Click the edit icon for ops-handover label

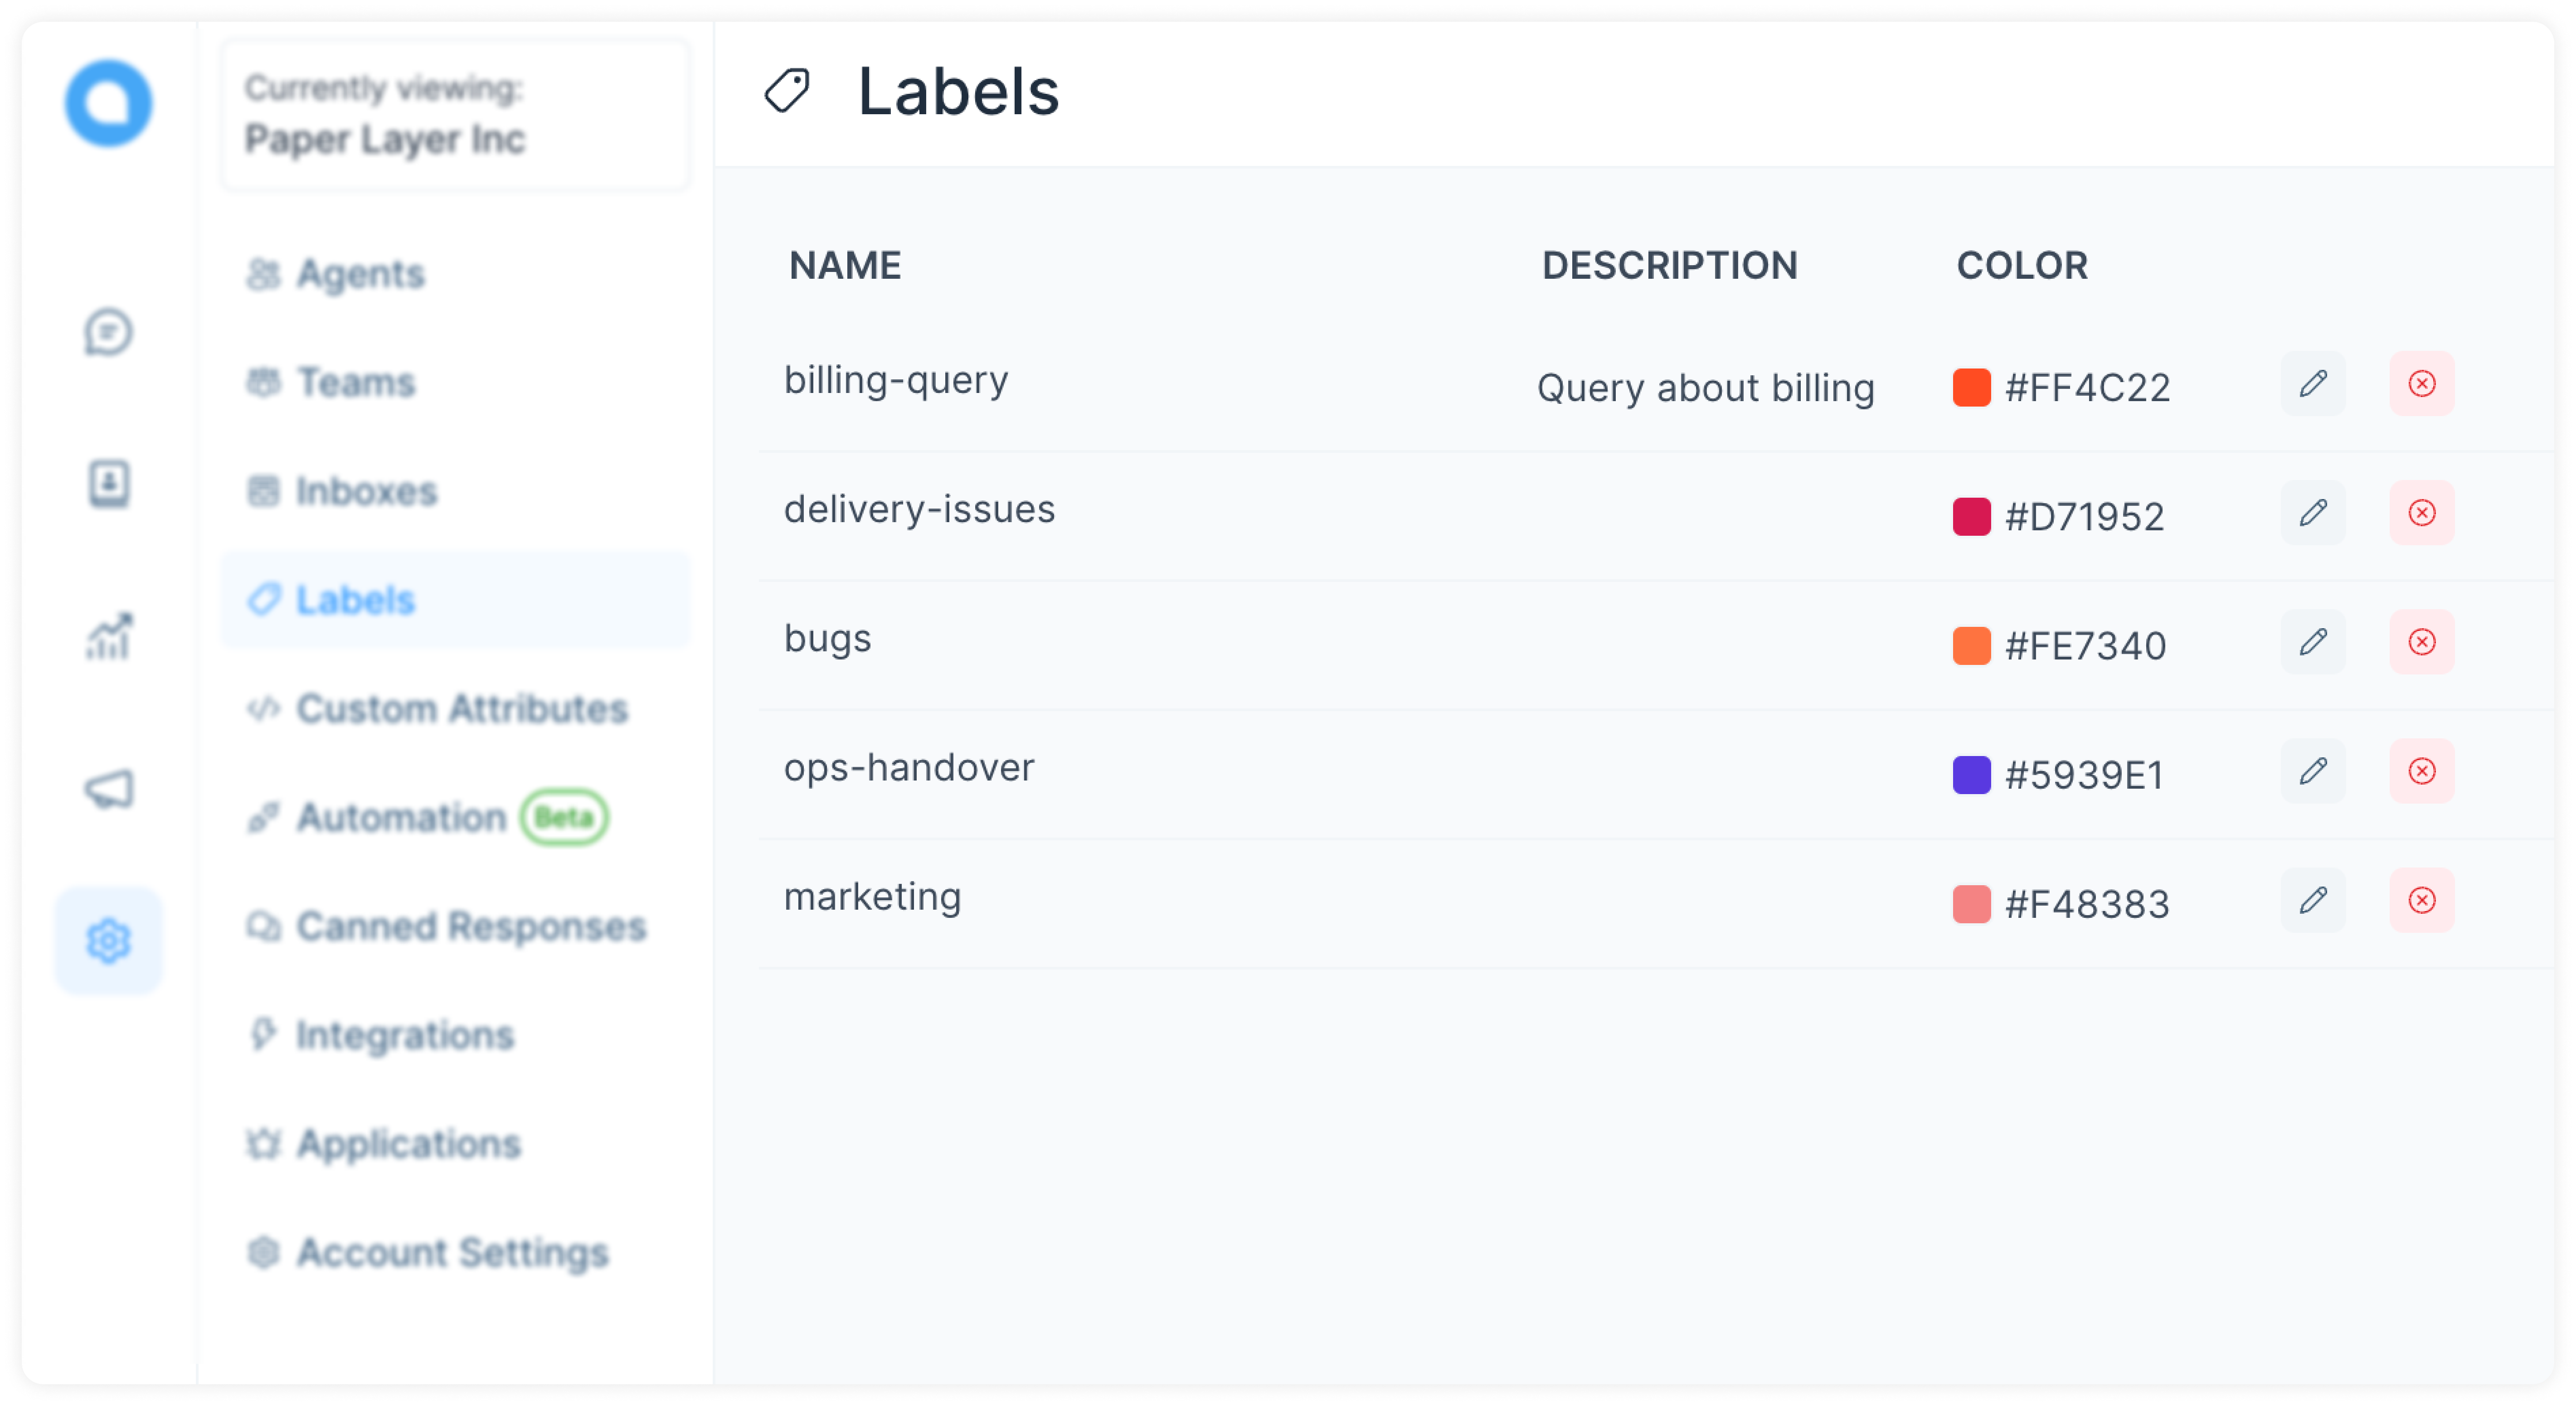tap(2313, 771)
